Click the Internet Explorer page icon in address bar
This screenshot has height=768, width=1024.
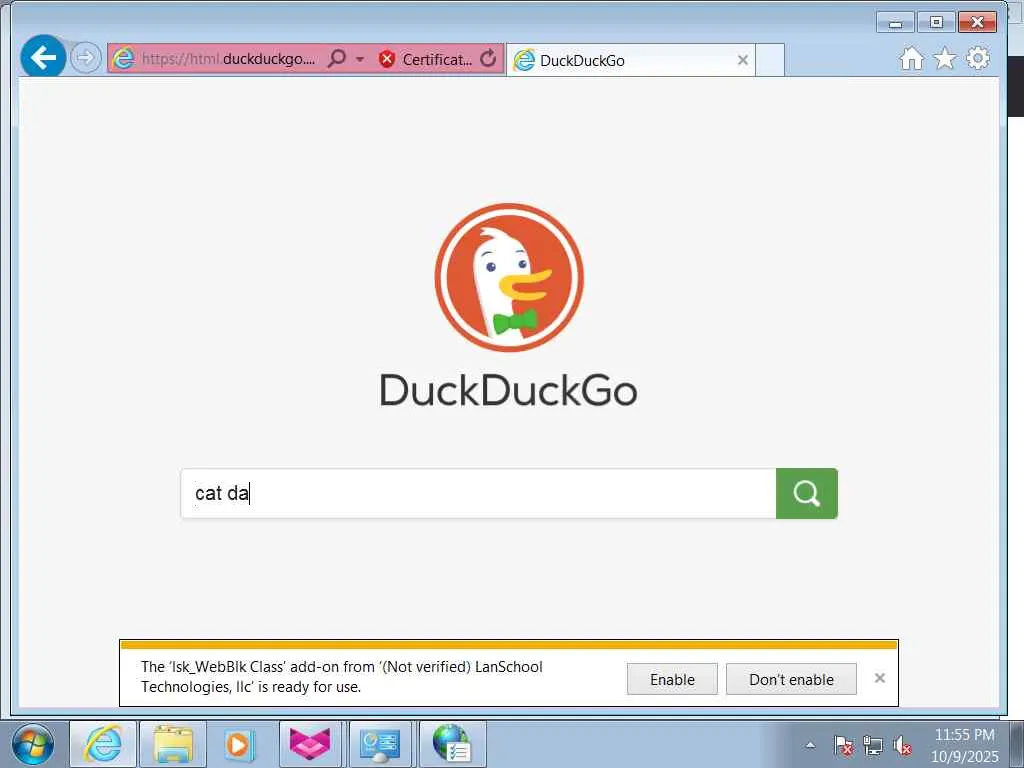click(123, 59)
